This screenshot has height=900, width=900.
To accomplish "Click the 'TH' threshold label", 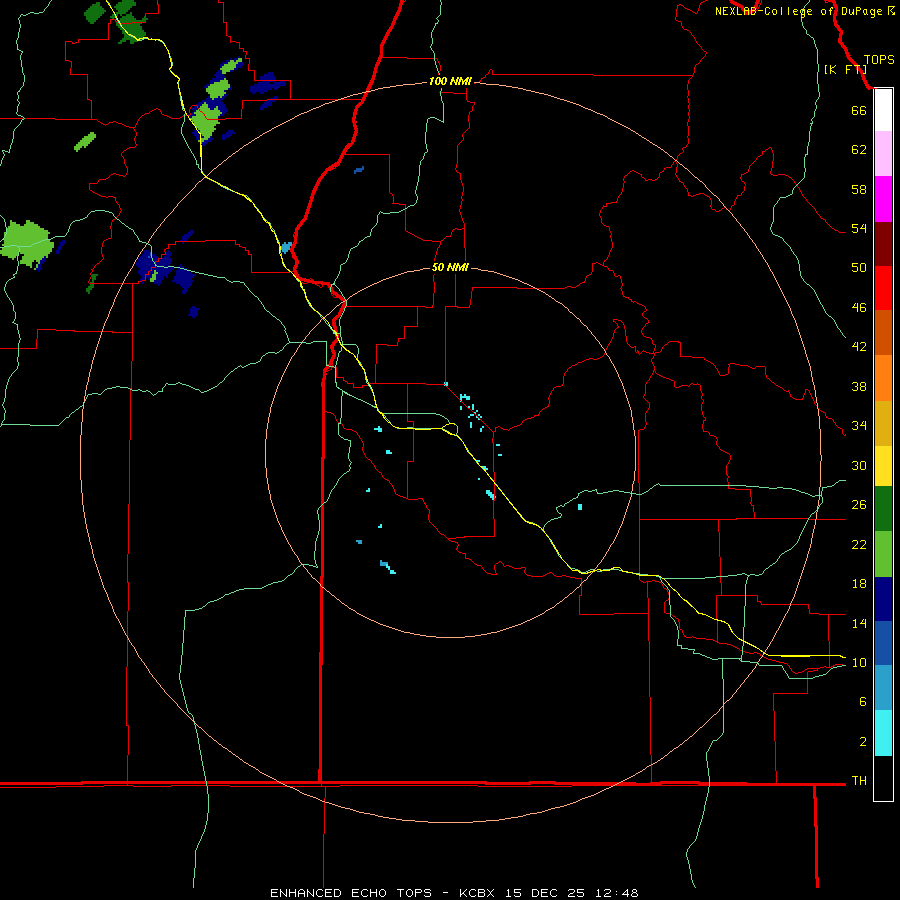I will (859, 781).
